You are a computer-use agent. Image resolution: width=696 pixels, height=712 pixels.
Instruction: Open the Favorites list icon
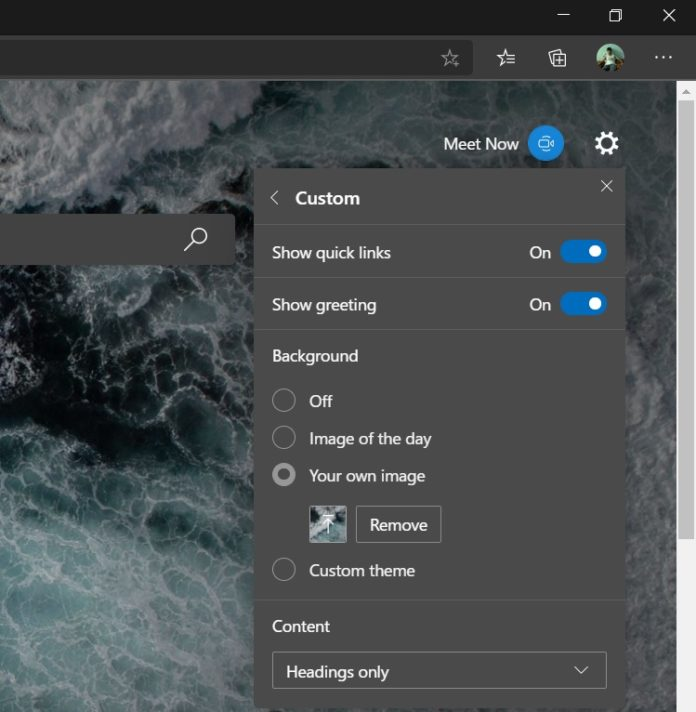click(x=506, y=58)
